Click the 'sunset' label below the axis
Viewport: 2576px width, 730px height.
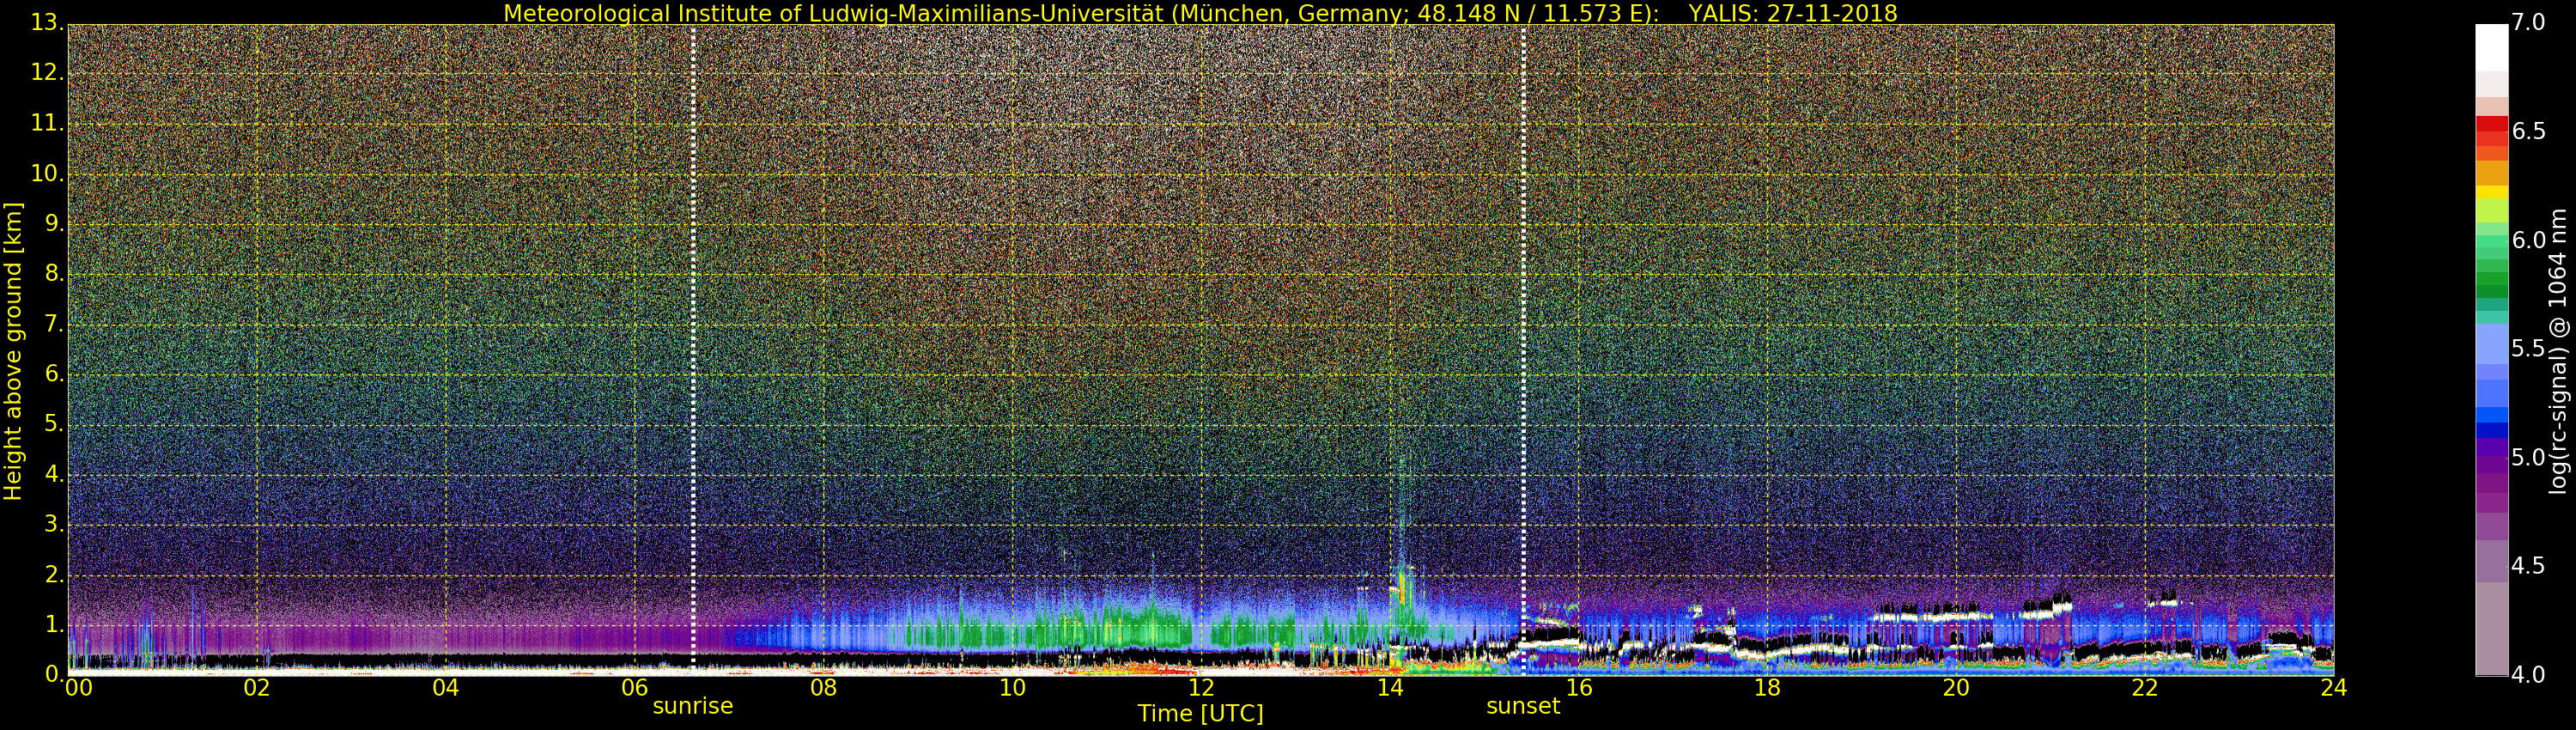1523,706
